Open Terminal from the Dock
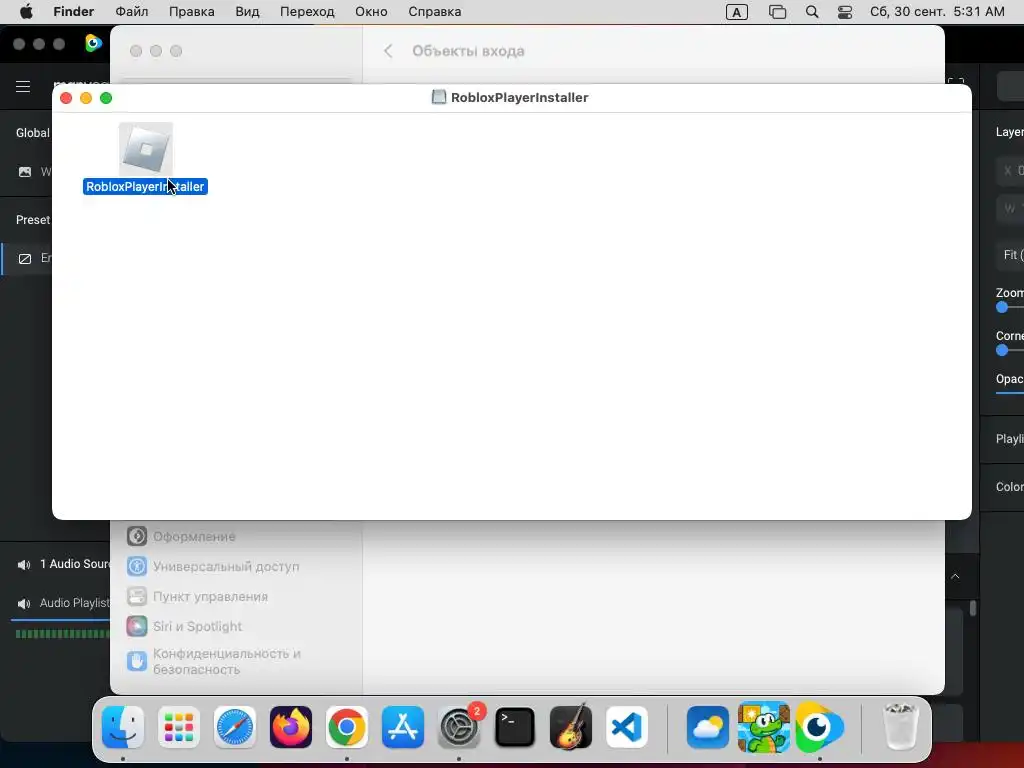Screen dimensions: 1024x768 515,727
